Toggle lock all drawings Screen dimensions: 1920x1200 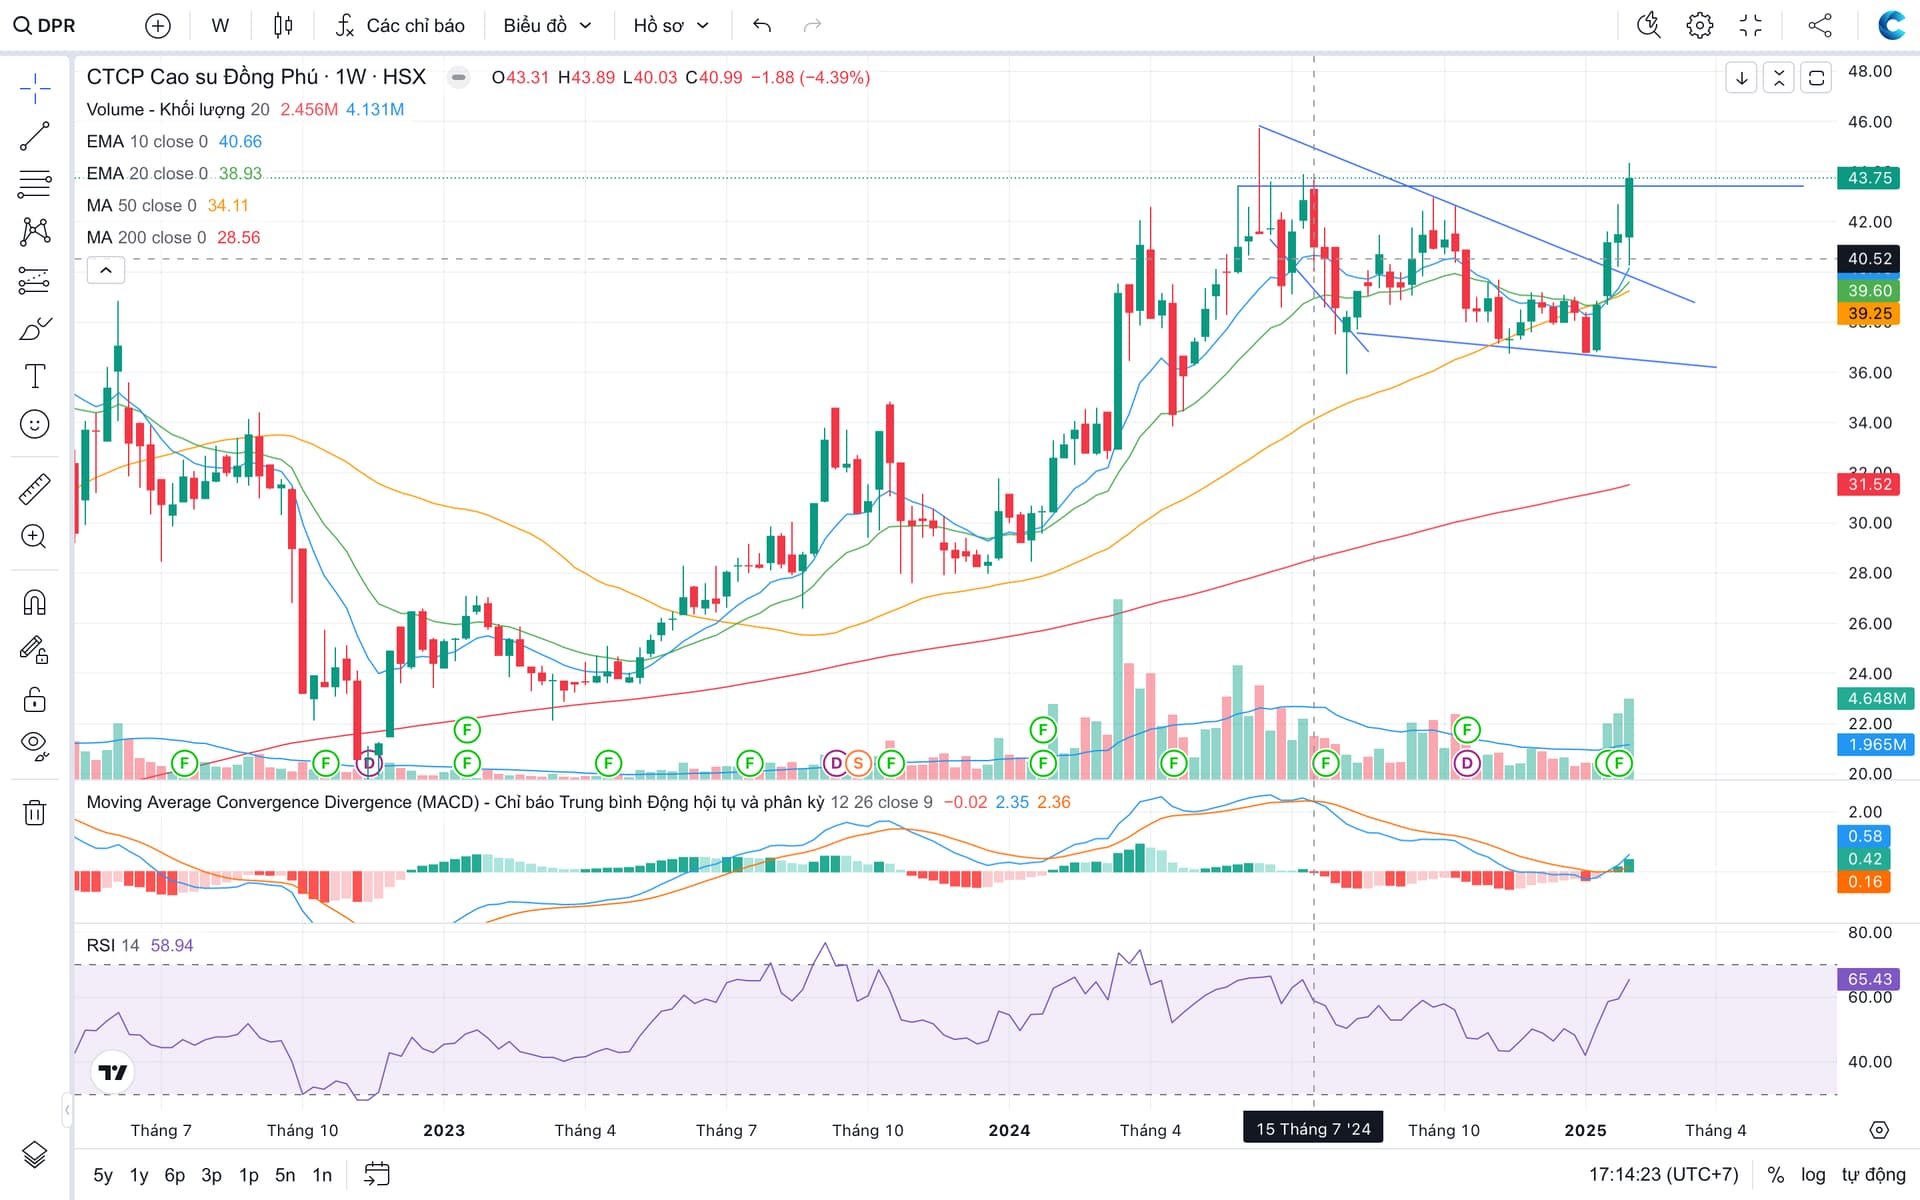click(x=34, y=699)
